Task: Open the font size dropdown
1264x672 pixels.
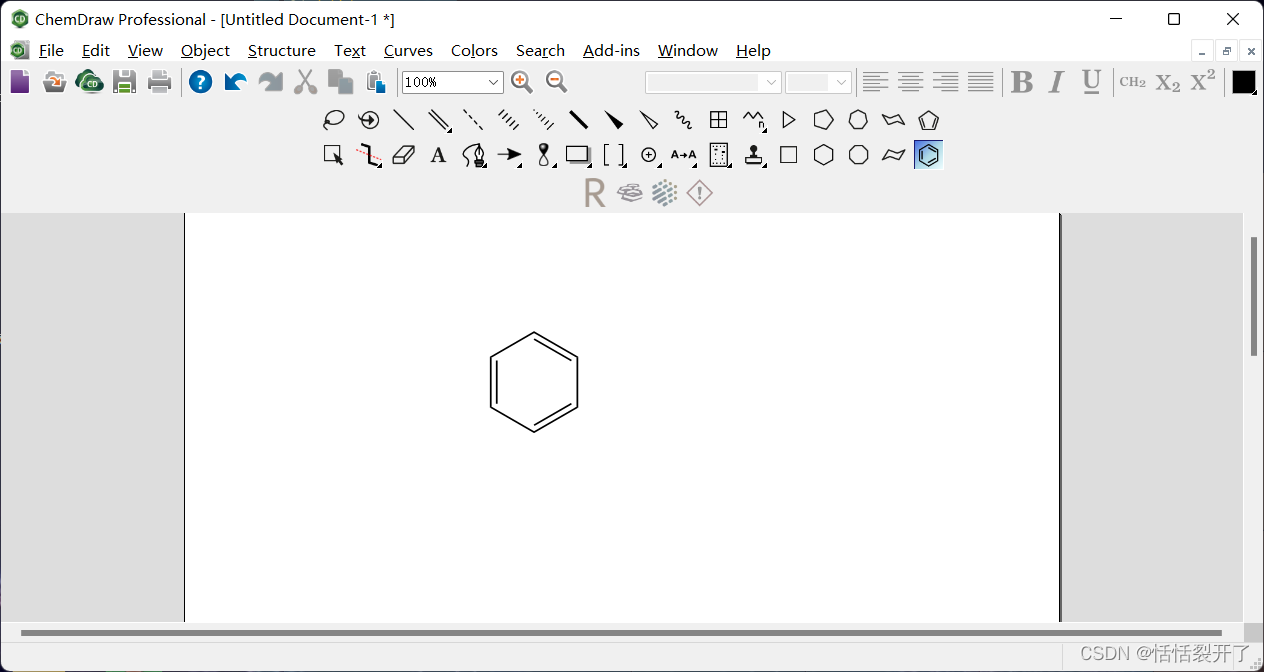Action: point(839,82)
